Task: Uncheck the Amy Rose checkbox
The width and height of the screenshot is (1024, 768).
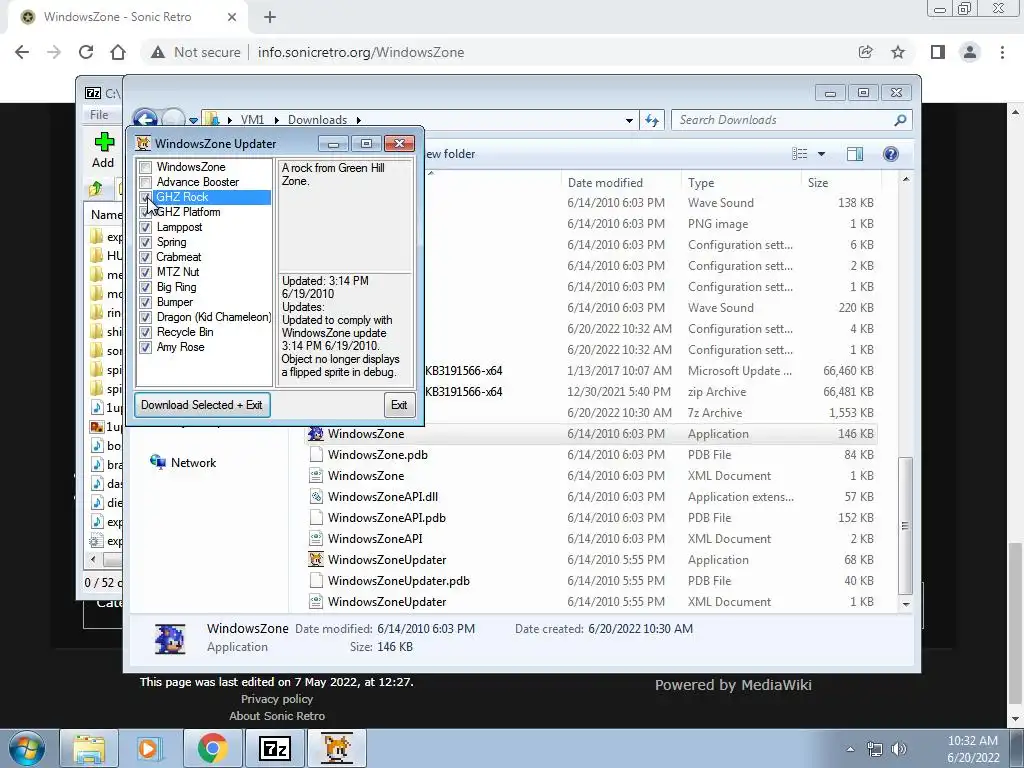Action: click(146, 347)
